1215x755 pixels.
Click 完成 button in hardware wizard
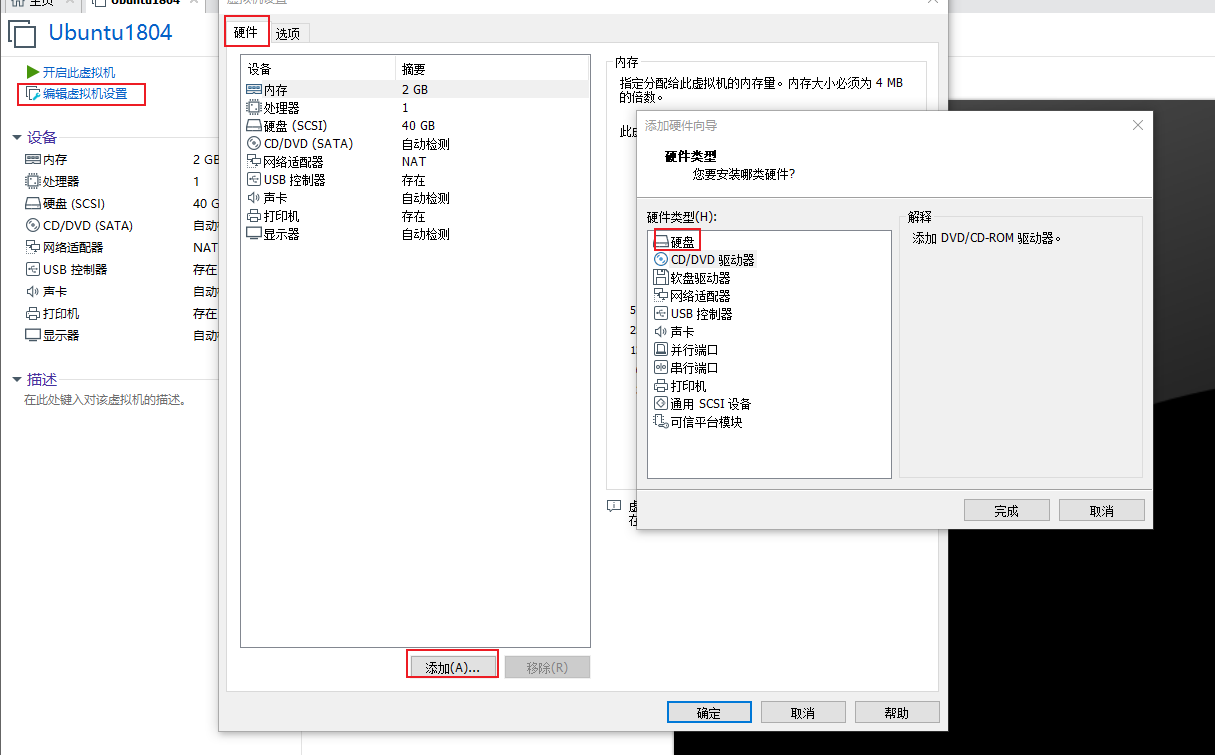coord(1006,511)
